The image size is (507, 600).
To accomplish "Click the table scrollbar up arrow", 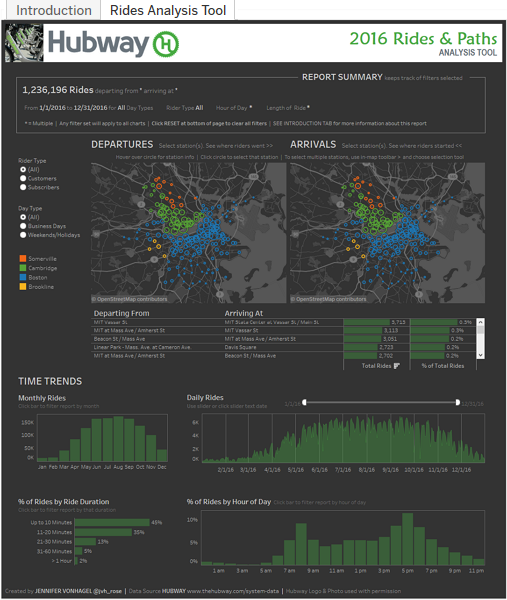I will [x=481, y=322].
